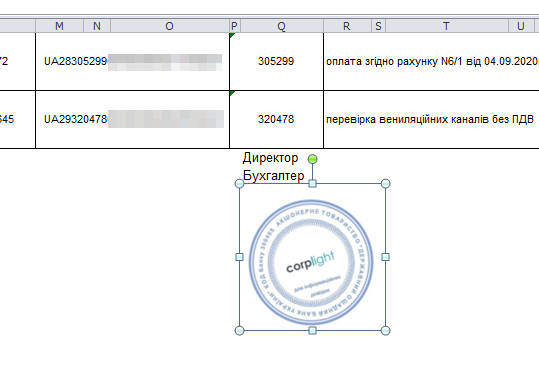The height and width of the screenshot is (375, 539).
Task: Select column Q header
Action: pos(282,26)
